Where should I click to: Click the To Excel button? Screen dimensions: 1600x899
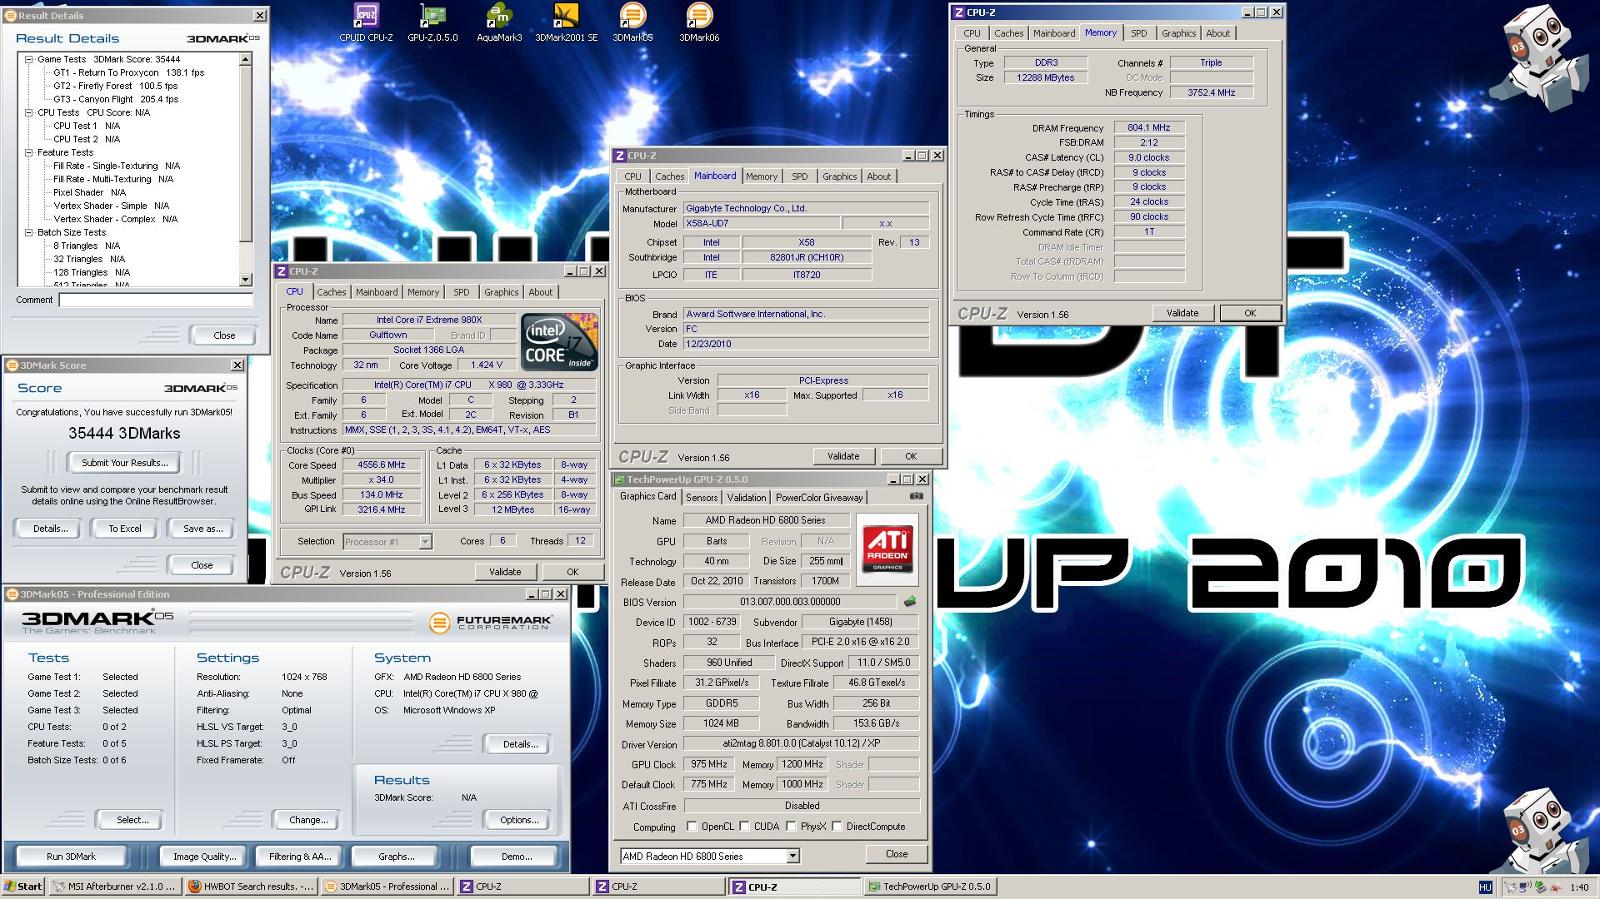(x=125, y=528)
